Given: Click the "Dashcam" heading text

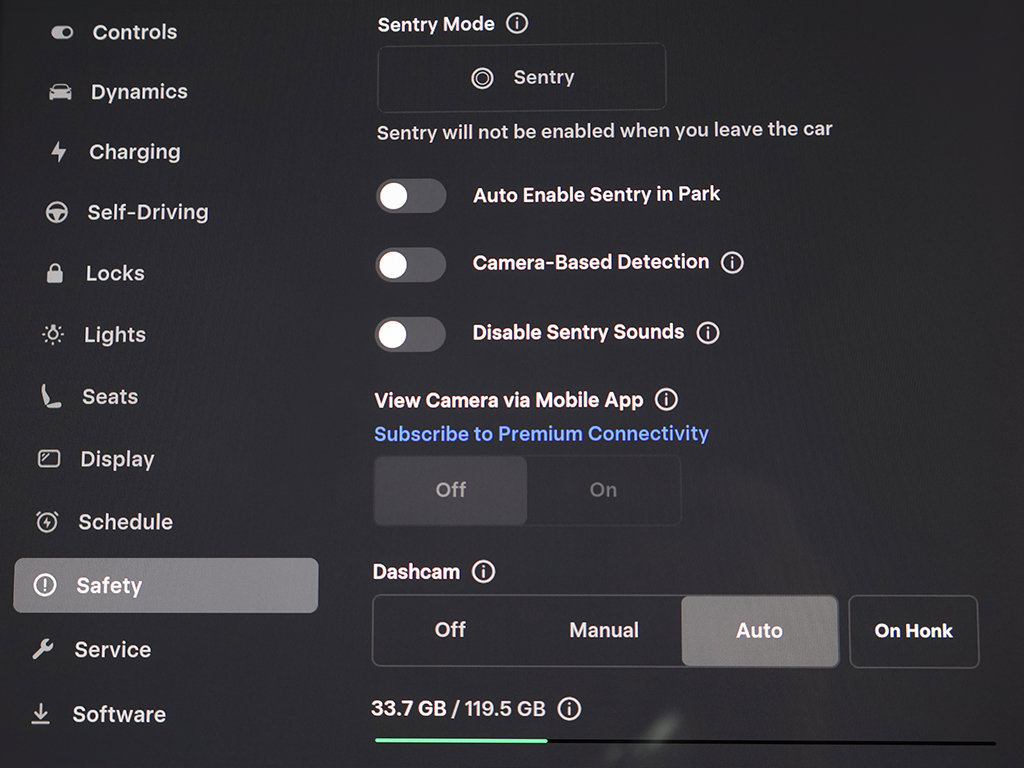Looking at the screenshot, I should (417, 571).
